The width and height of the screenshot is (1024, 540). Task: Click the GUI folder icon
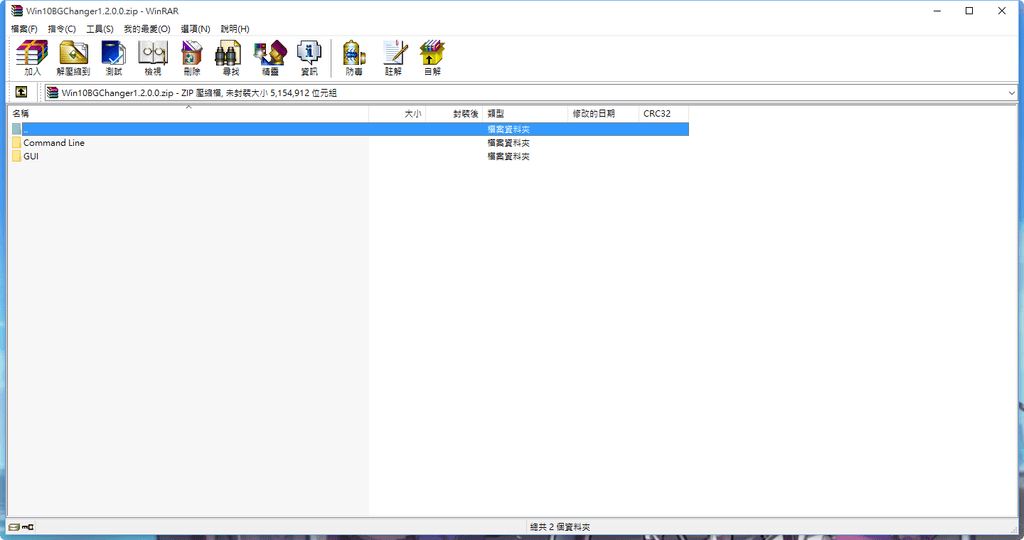pos(16,156)
